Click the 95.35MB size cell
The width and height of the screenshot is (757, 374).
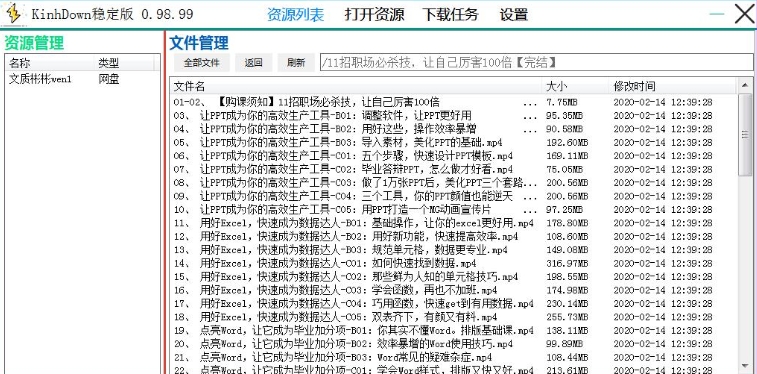(564, 116)
